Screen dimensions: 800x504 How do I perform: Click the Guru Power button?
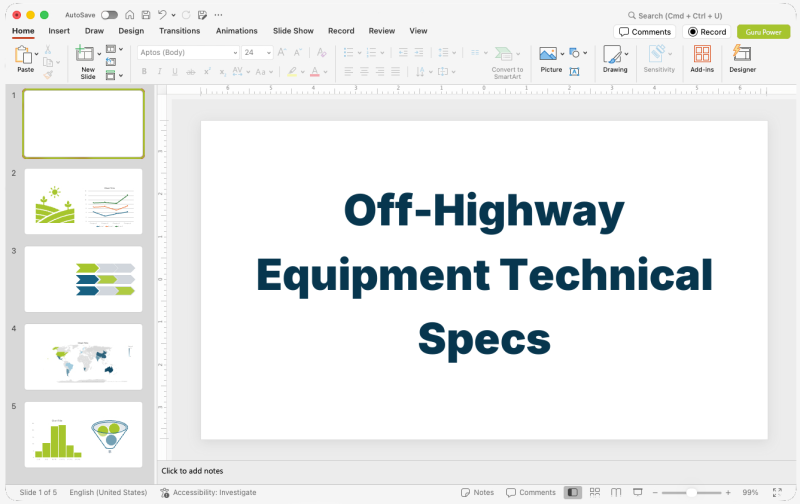[x=764, y=32]
